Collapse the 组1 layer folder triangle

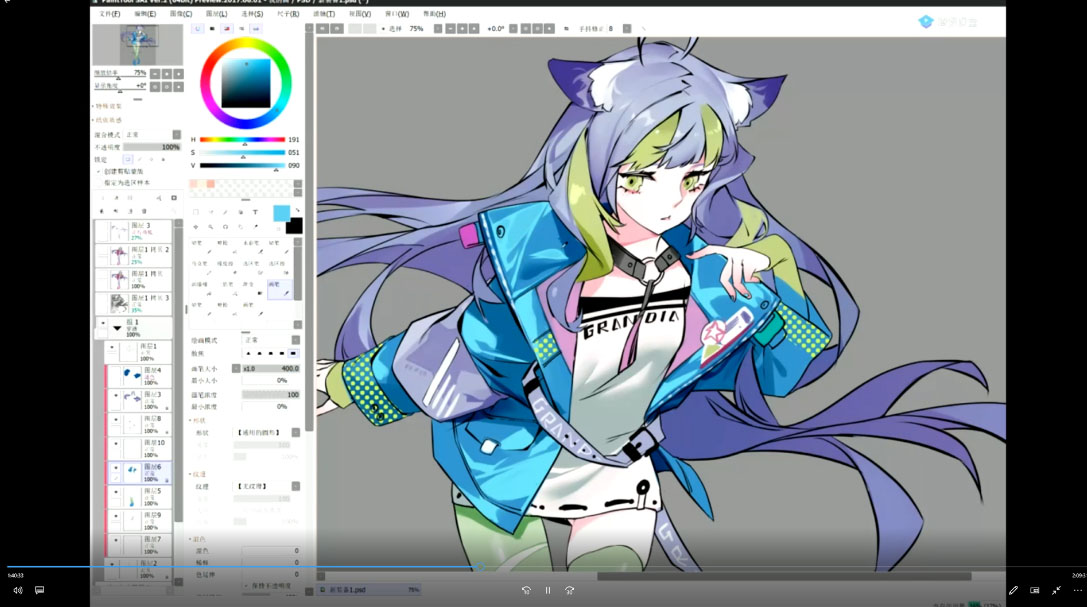tap(117, 328)
